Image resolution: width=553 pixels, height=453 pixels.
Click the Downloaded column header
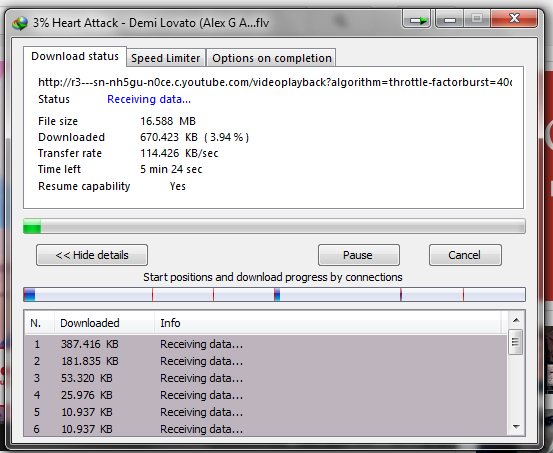tap(104, 323)
